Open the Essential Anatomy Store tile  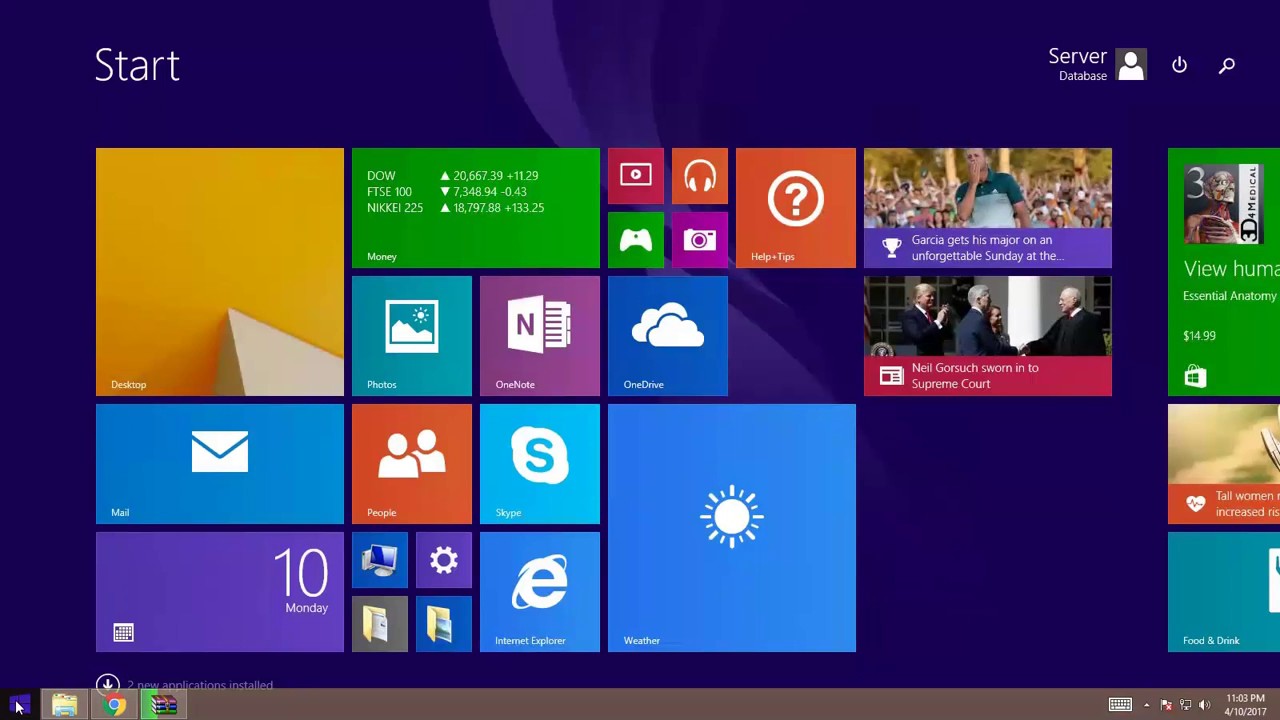[x=1224, y=272]
